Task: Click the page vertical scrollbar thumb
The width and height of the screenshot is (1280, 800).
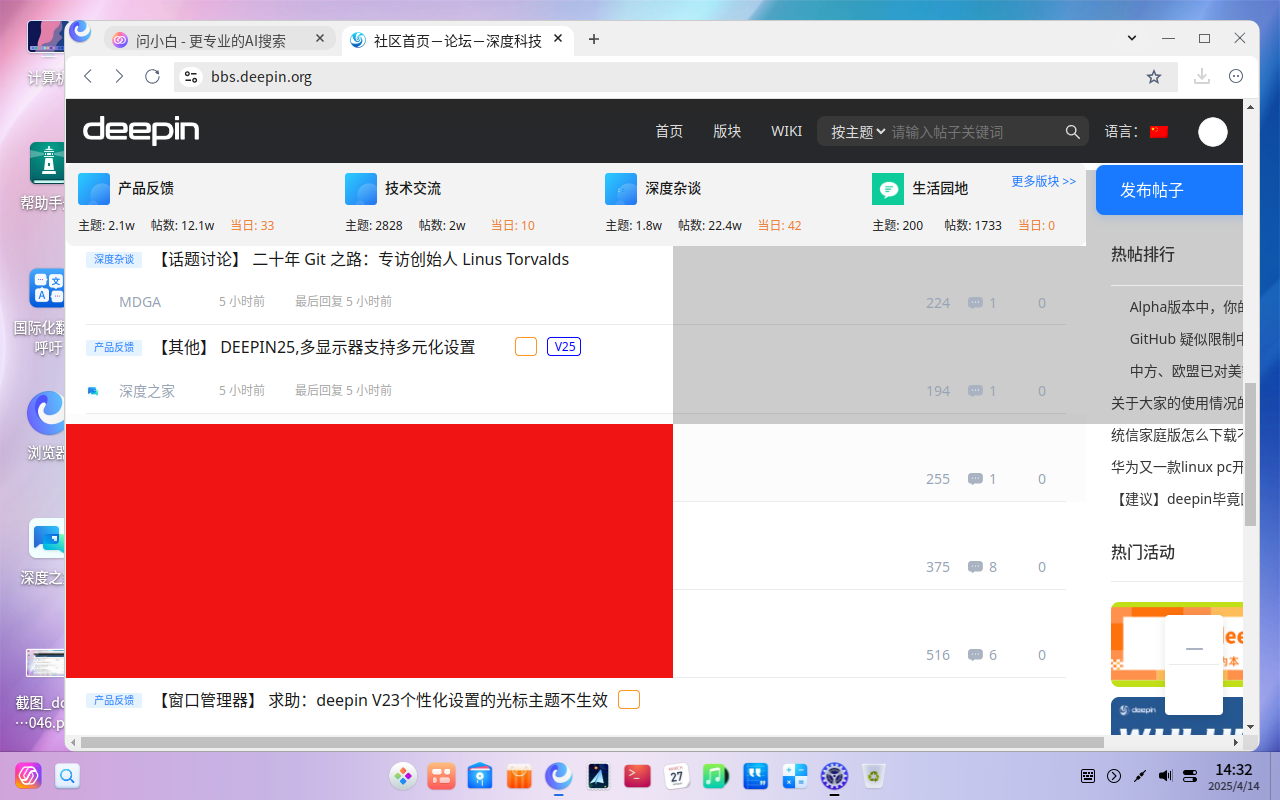Action: (x=1250, y=453)
